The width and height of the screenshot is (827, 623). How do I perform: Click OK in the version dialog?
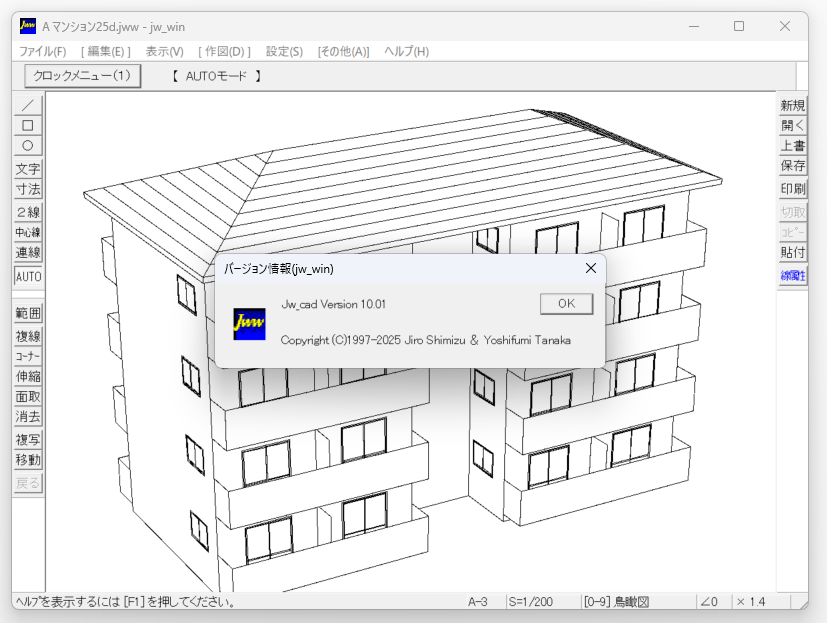[565, 305]
